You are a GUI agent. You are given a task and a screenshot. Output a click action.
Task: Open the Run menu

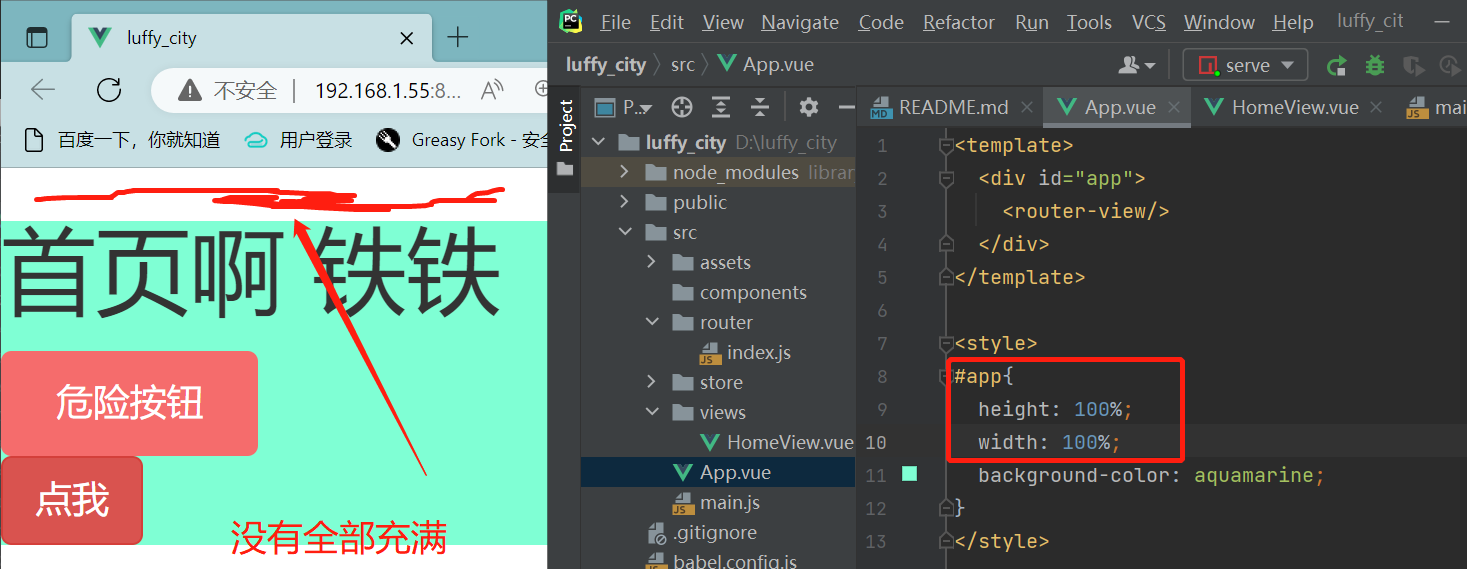click(1032, 22)
